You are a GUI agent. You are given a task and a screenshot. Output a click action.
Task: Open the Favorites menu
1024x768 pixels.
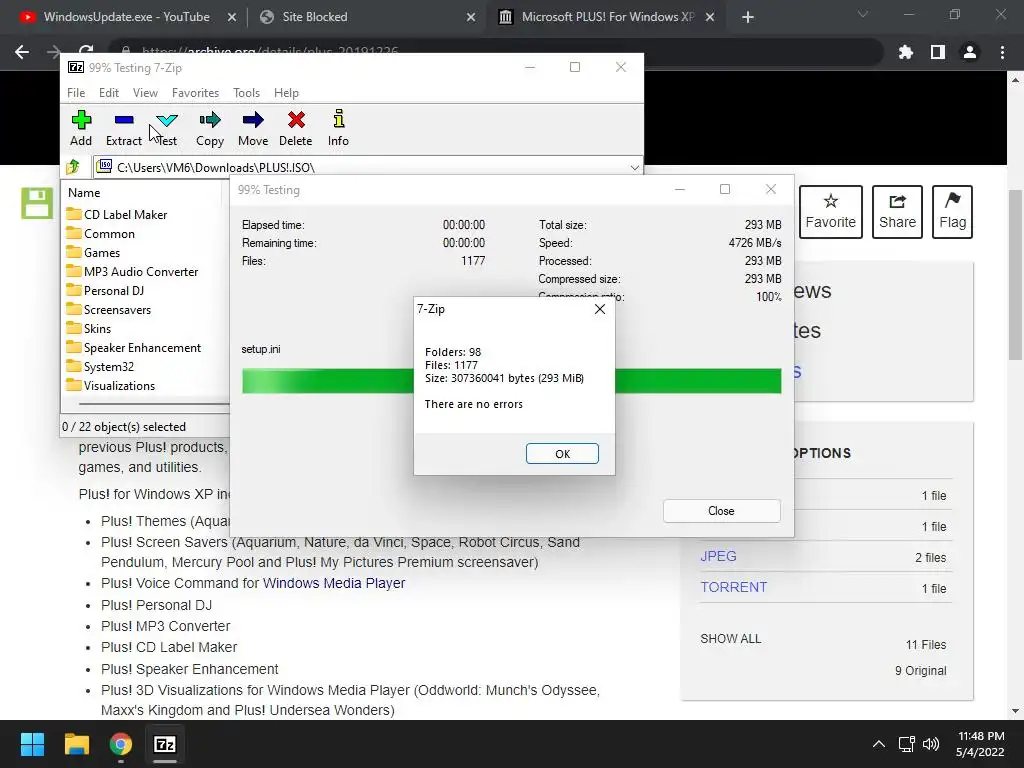195,93
